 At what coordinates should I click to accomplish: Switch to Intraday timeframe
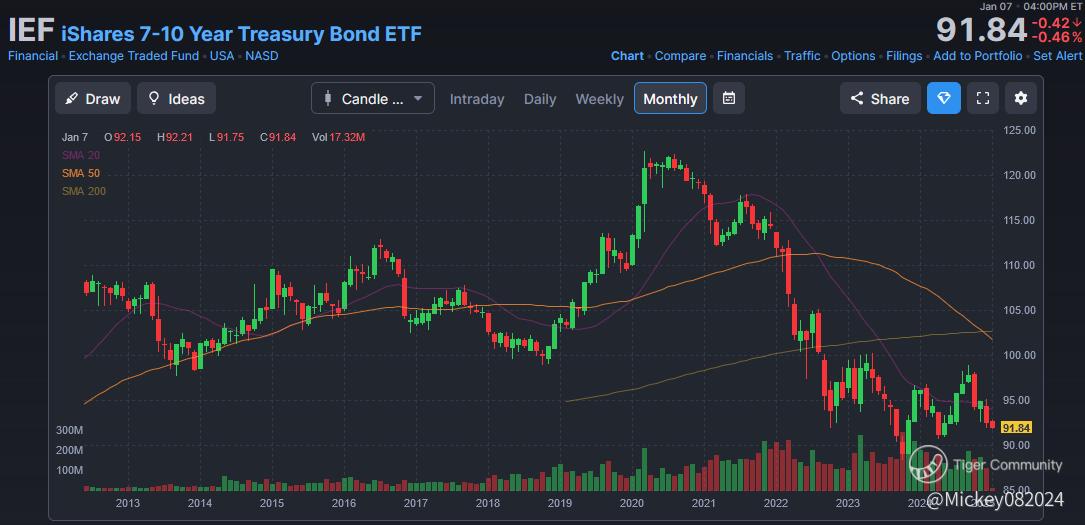pos(477,99)
